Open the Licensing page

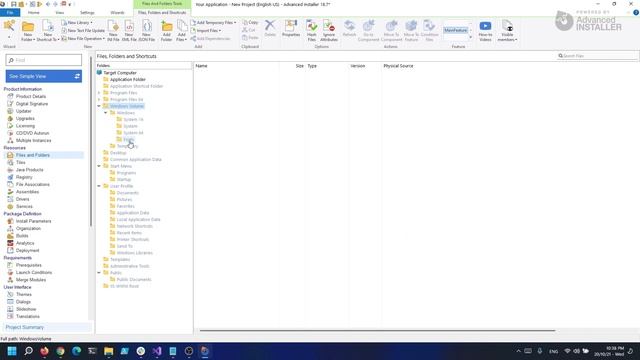(x=25, y=126)
